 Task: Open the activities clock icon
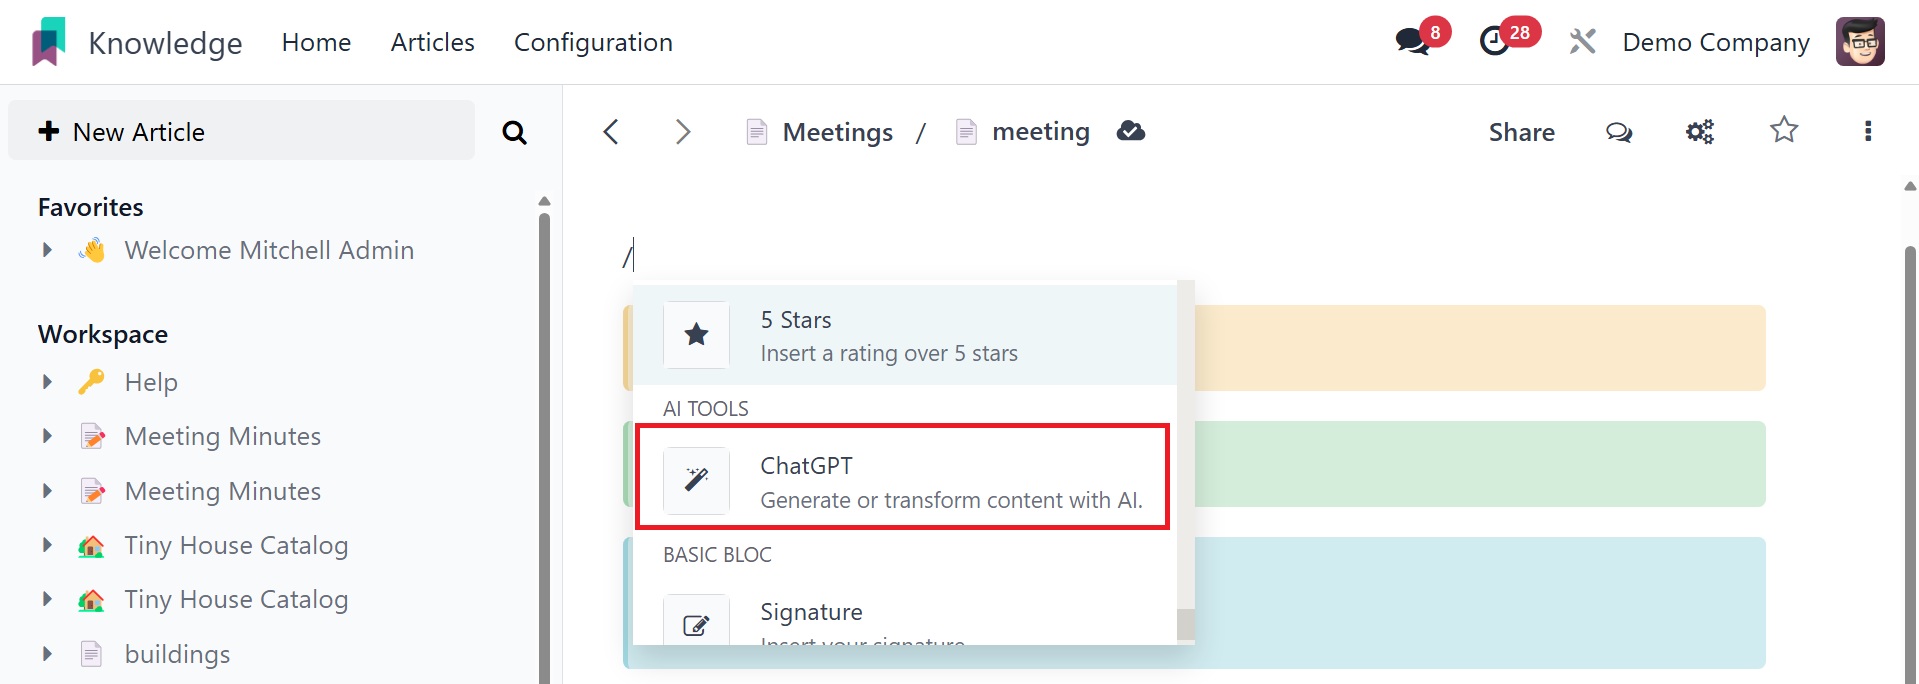pyautogui.click(x=1495, y=42)
